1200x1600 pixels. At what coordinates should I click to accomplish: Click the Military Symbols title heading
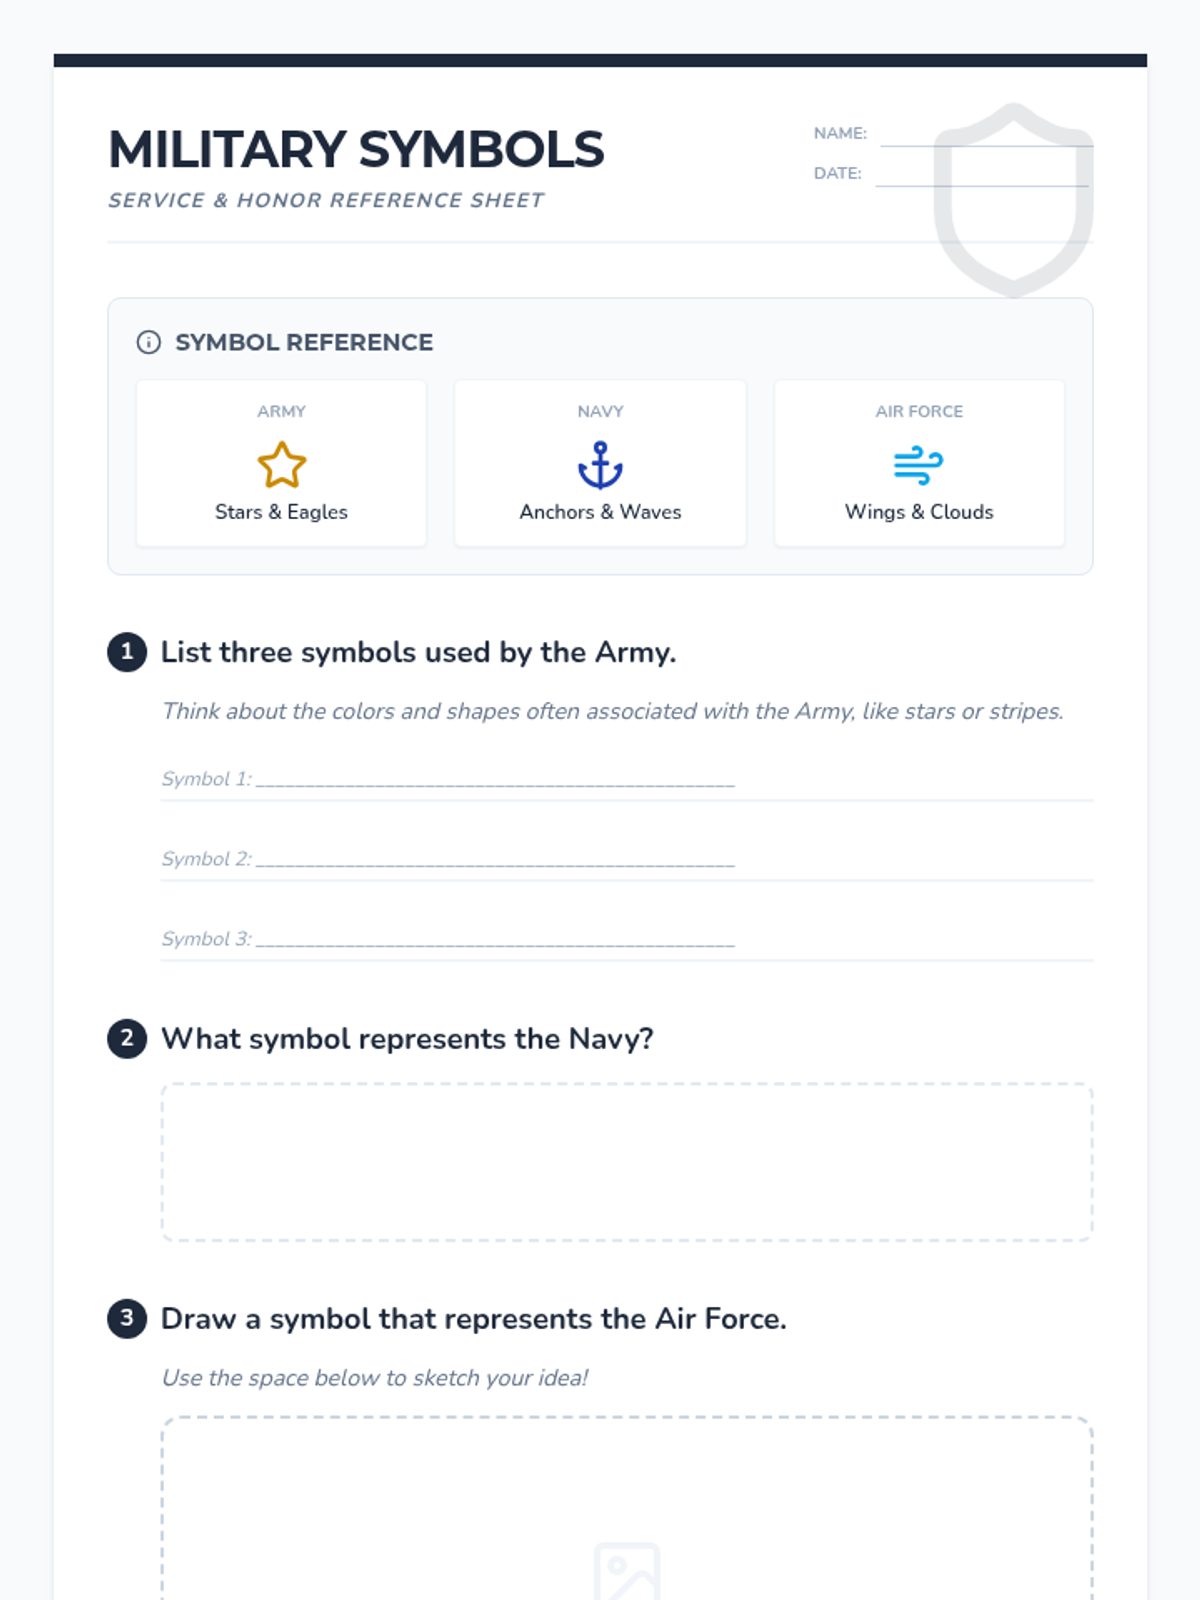(x=356, y=150)
